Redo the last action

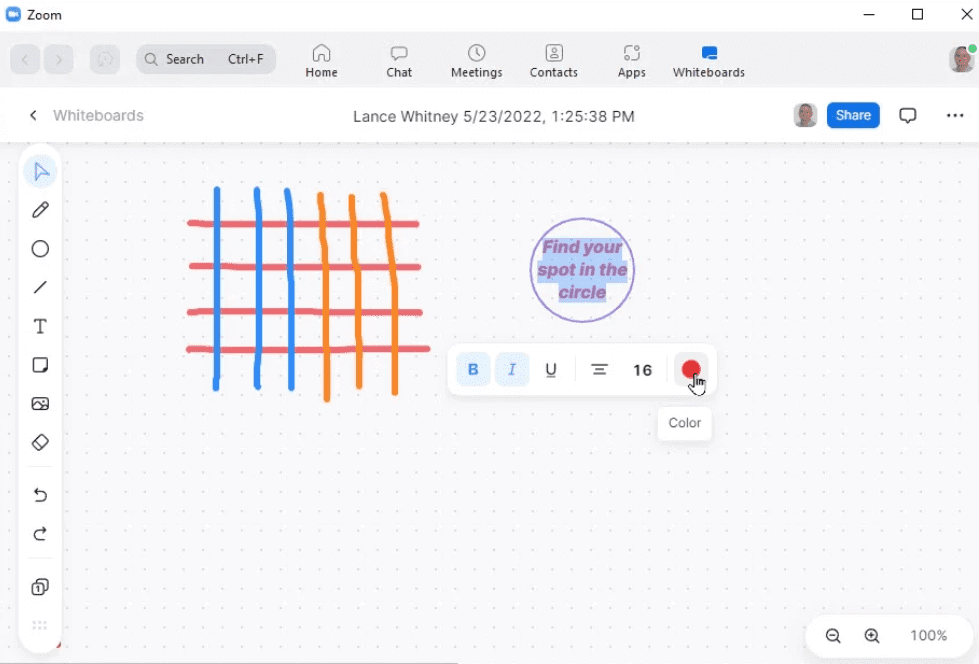click(41, 533)
